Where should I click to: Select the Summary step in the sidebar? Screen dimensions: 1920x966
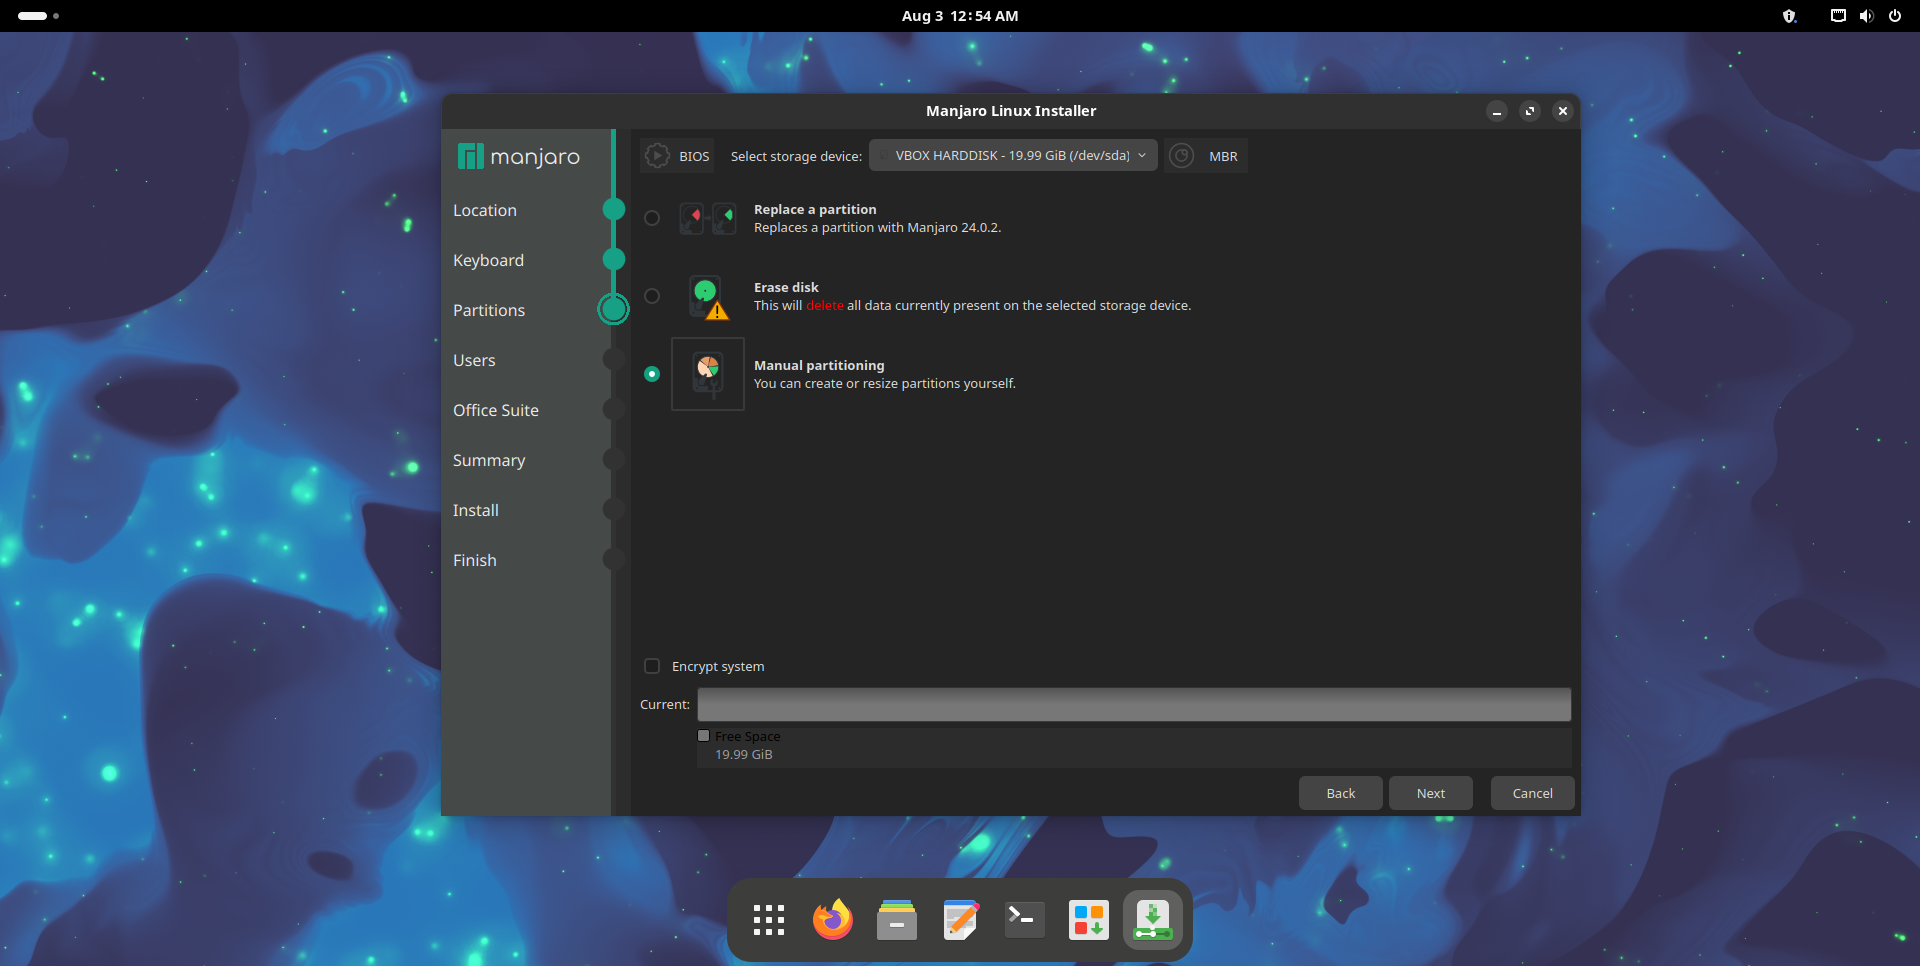489,460
